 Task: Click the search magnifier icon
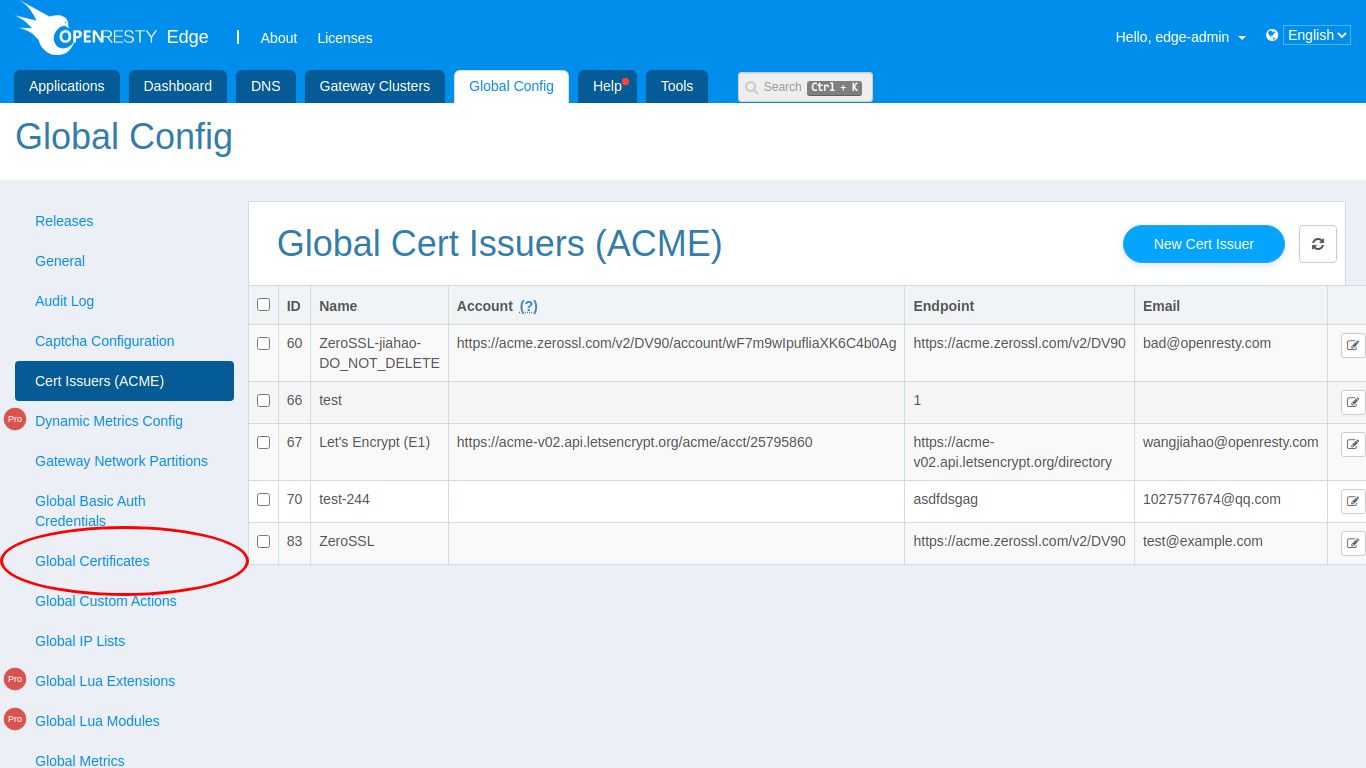point(751,87)
